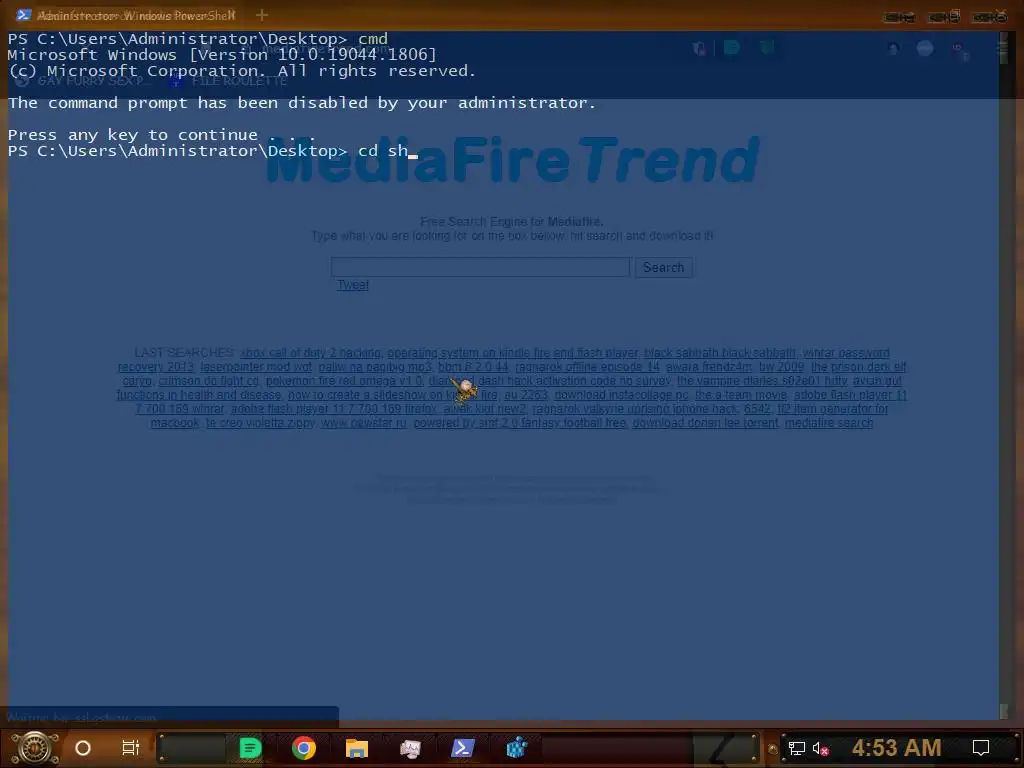Click 'Microsoft Windows [Version 10.0.19044.1806]' line

221,55
